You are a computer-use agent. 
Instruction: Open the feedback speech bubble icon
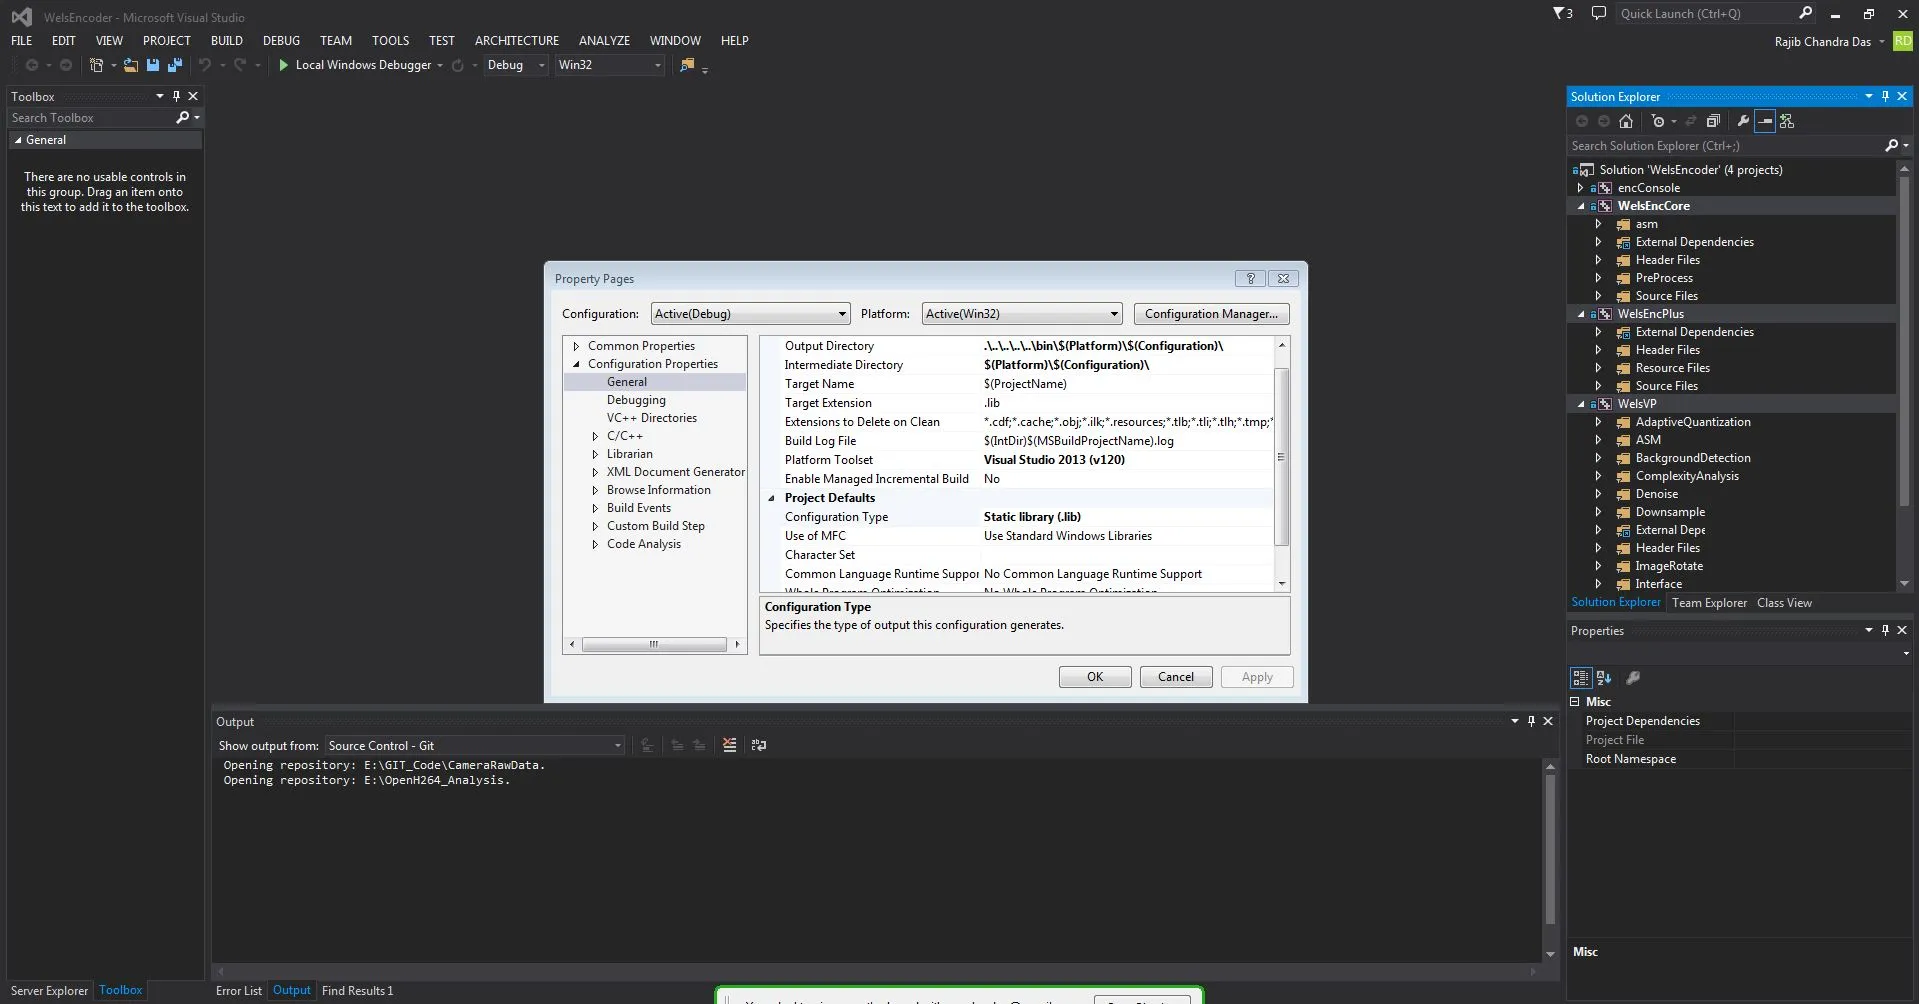tap(1599, 14)
